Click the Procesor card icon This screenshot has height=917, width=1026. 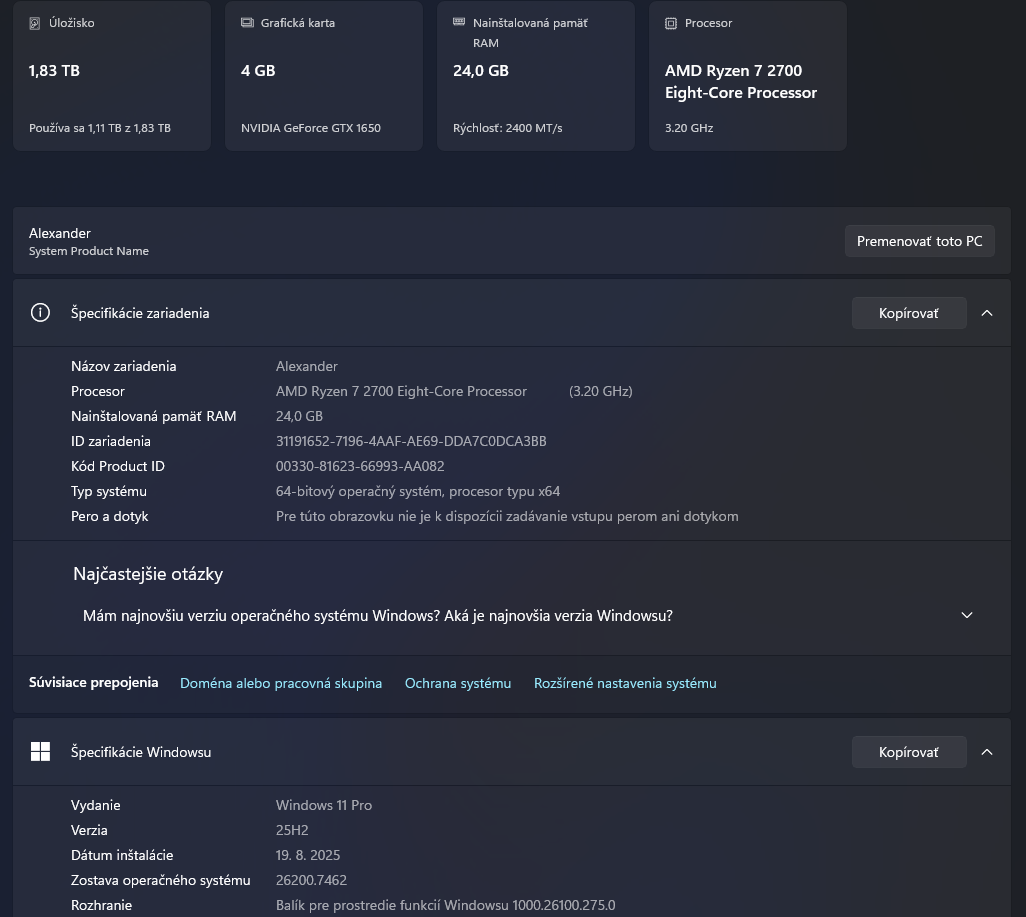point(670,22)
